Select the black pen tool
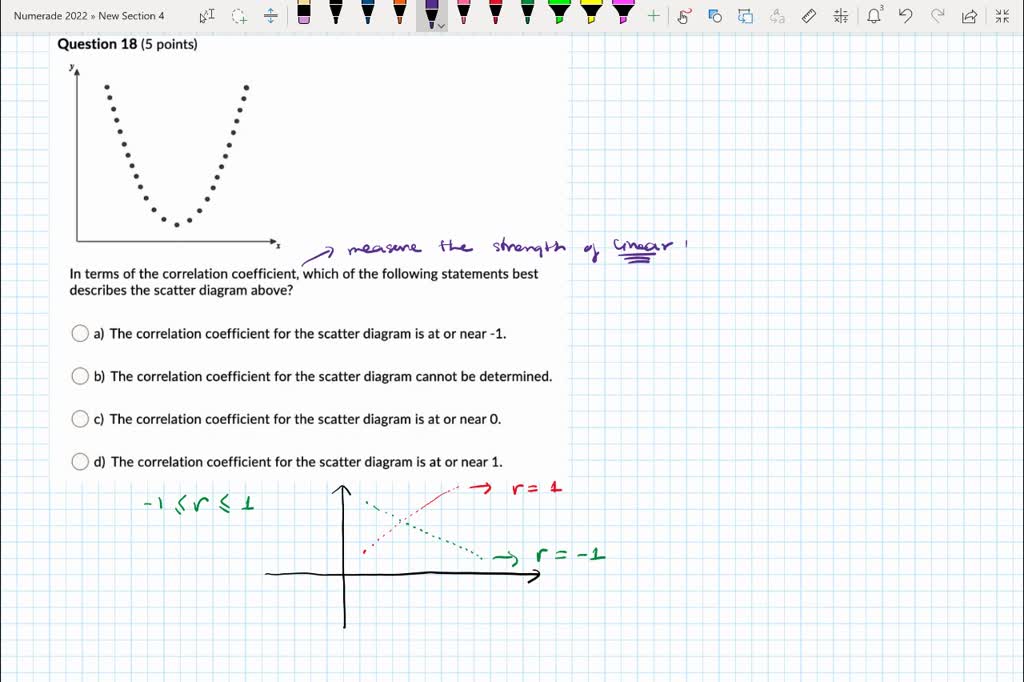Viewport: 1024px width, 682px height. pos(334,15)
